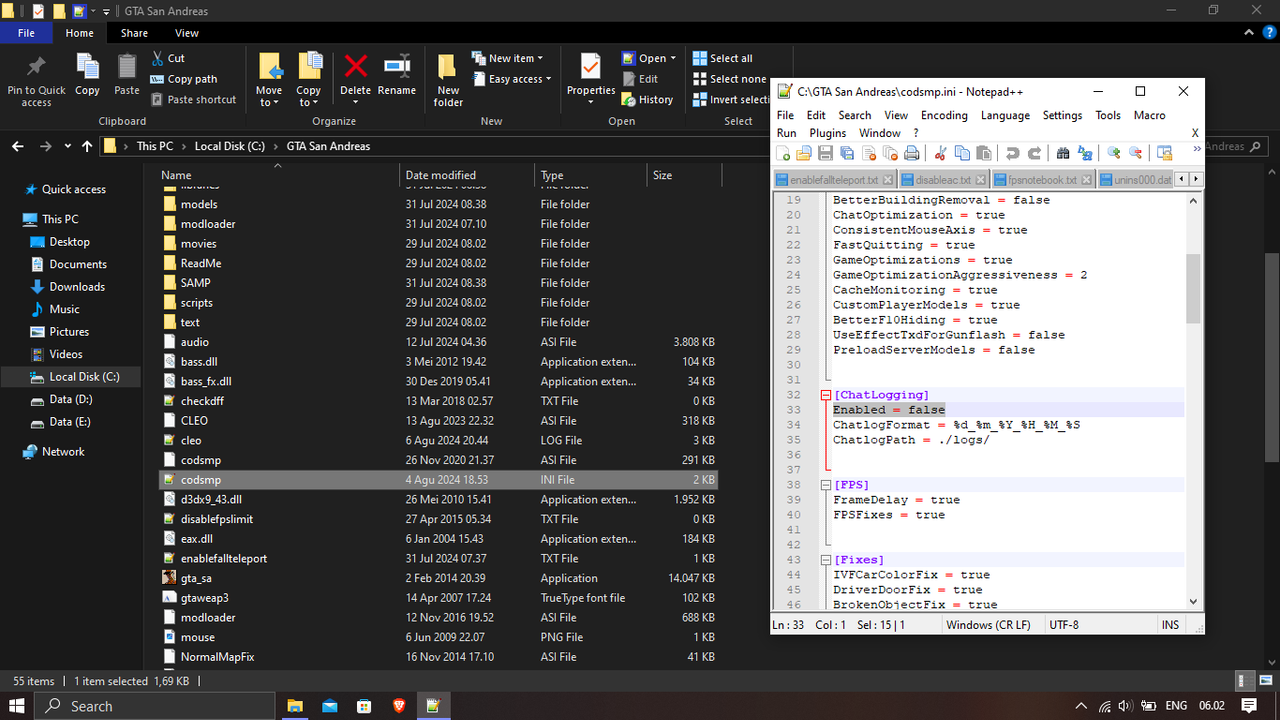Select Data (D:) drive in navigation pane

click(x=71, y=399)
